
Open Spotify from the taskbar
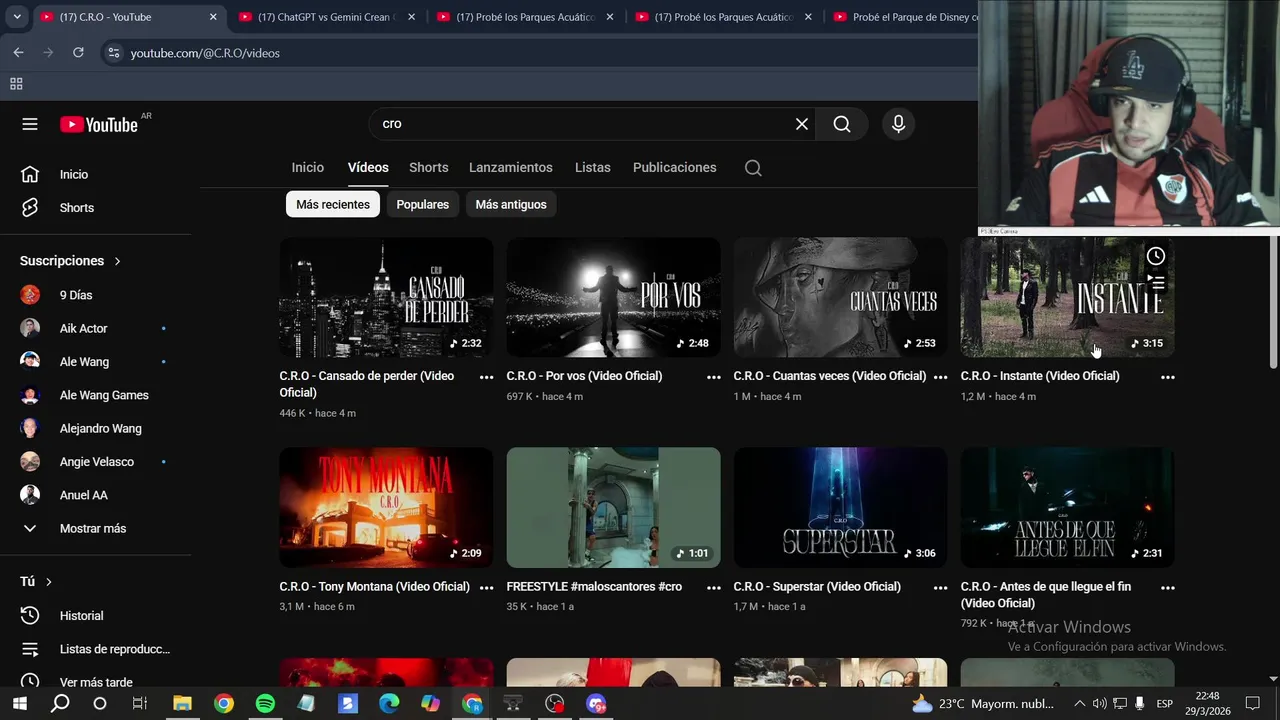point(265,704)
